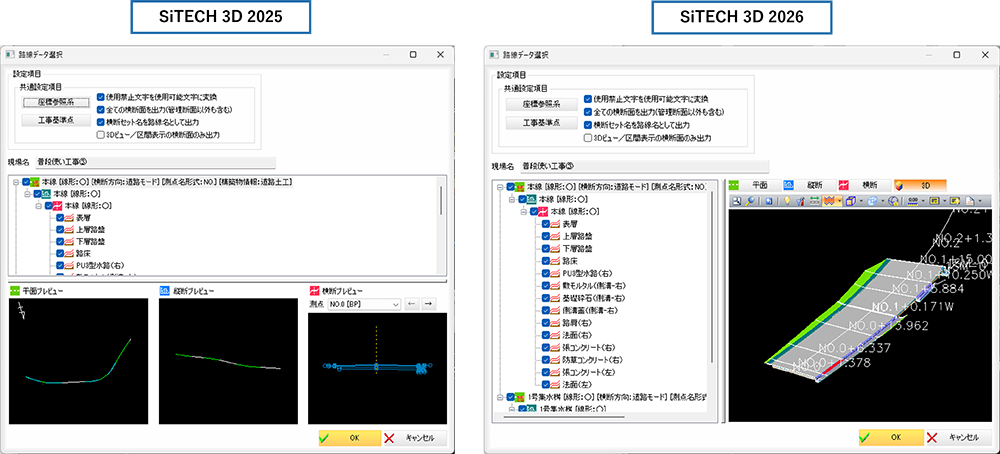Click the right arrow station button in 2025 preview
The width and height of the screenshot is (1000, 454).
(x=429, y=304)
